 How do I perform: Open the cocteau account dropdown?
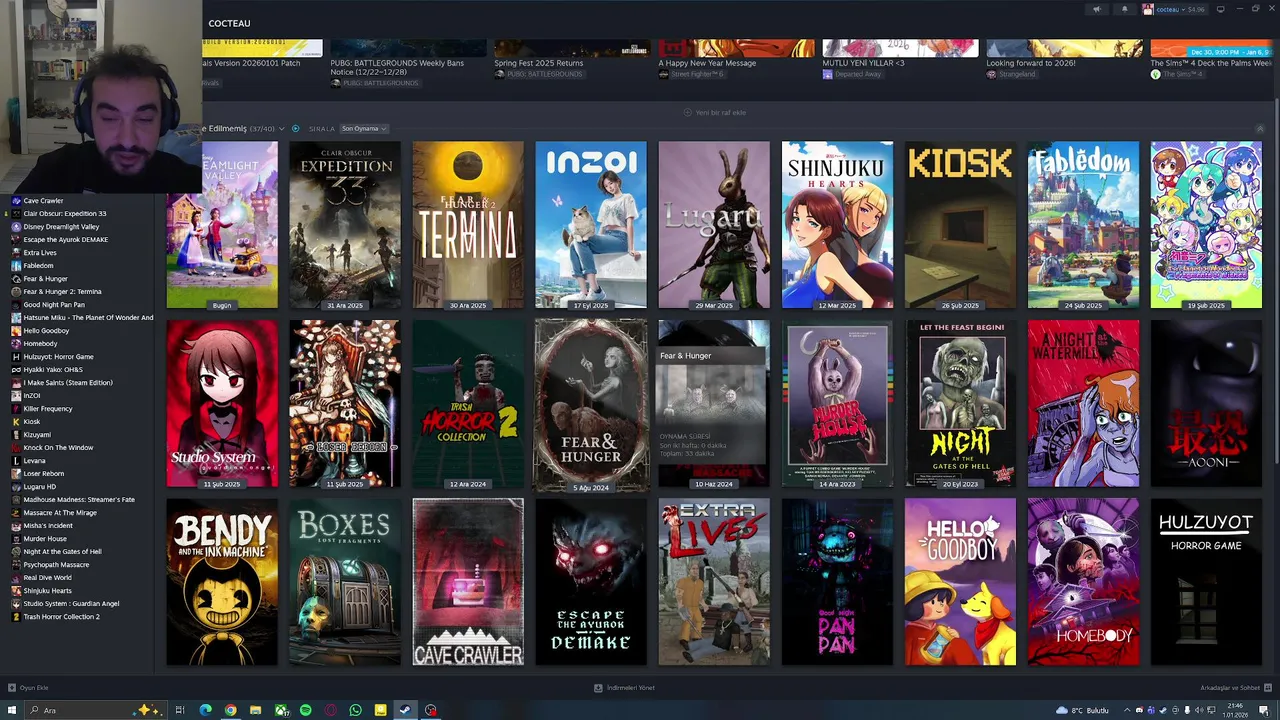(x=1175, y=9)
